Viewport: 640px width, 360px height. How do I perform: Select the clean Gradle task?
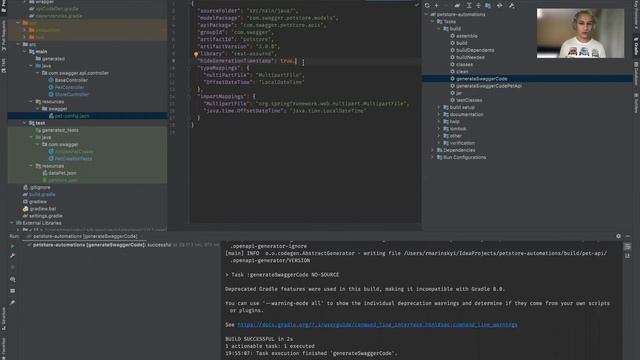point(462,72)
